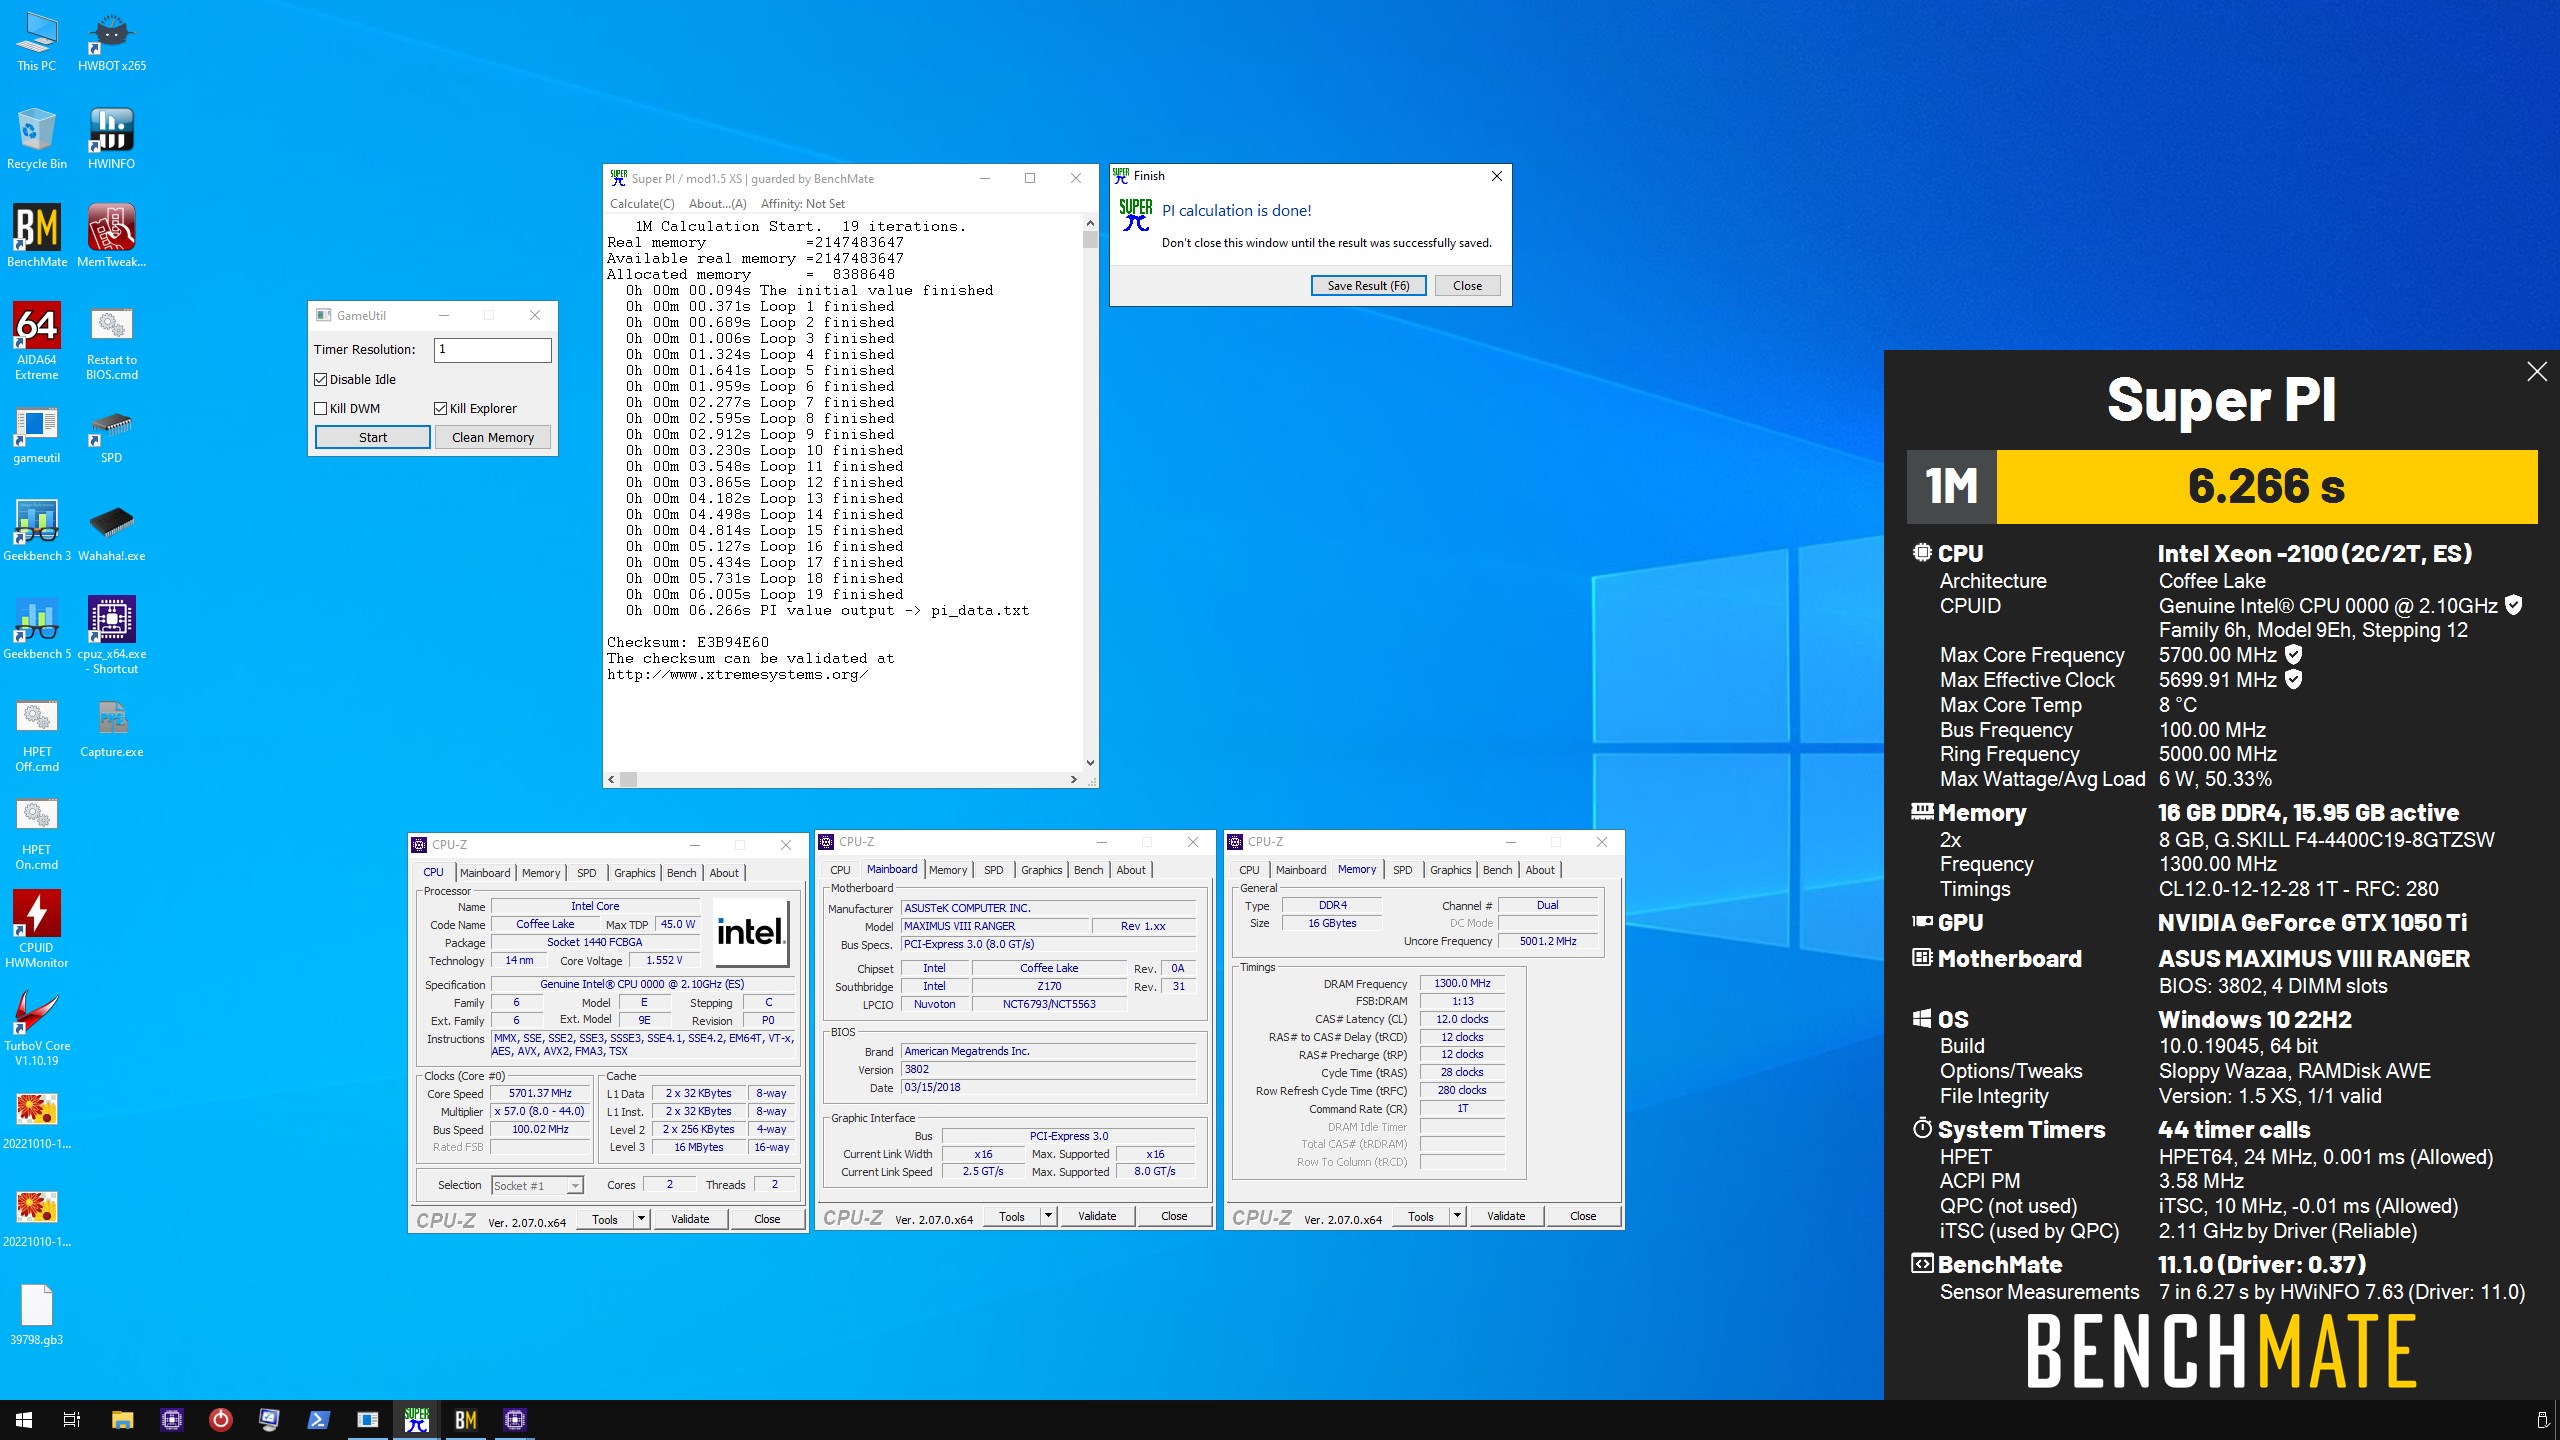Click the Core Speed 5701.37 MHz value
Viewport: 2560px width, 1440px height.
(x=541, y=1094)
